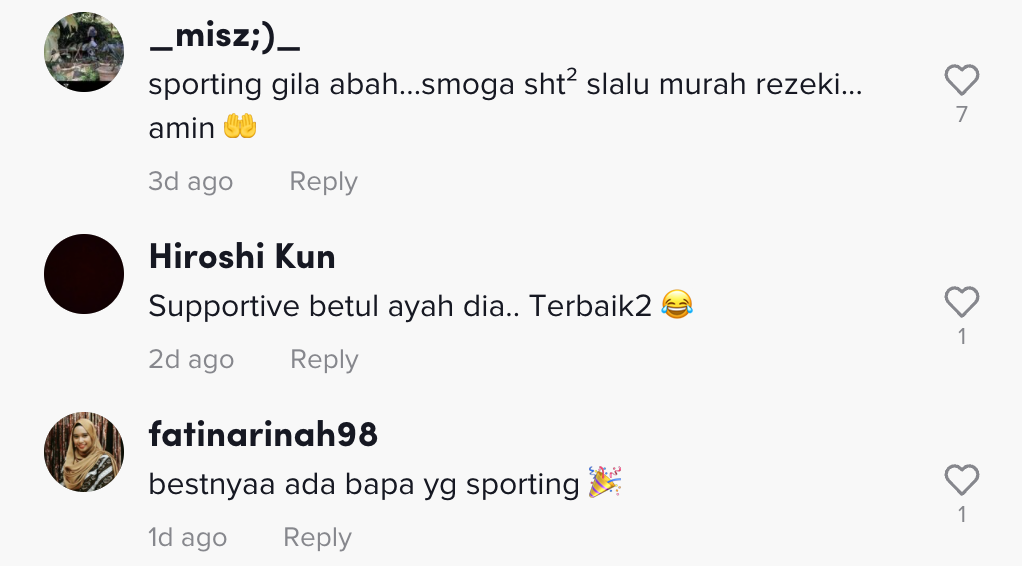Like the comment by _misz;)_

(x=961, y=80)
